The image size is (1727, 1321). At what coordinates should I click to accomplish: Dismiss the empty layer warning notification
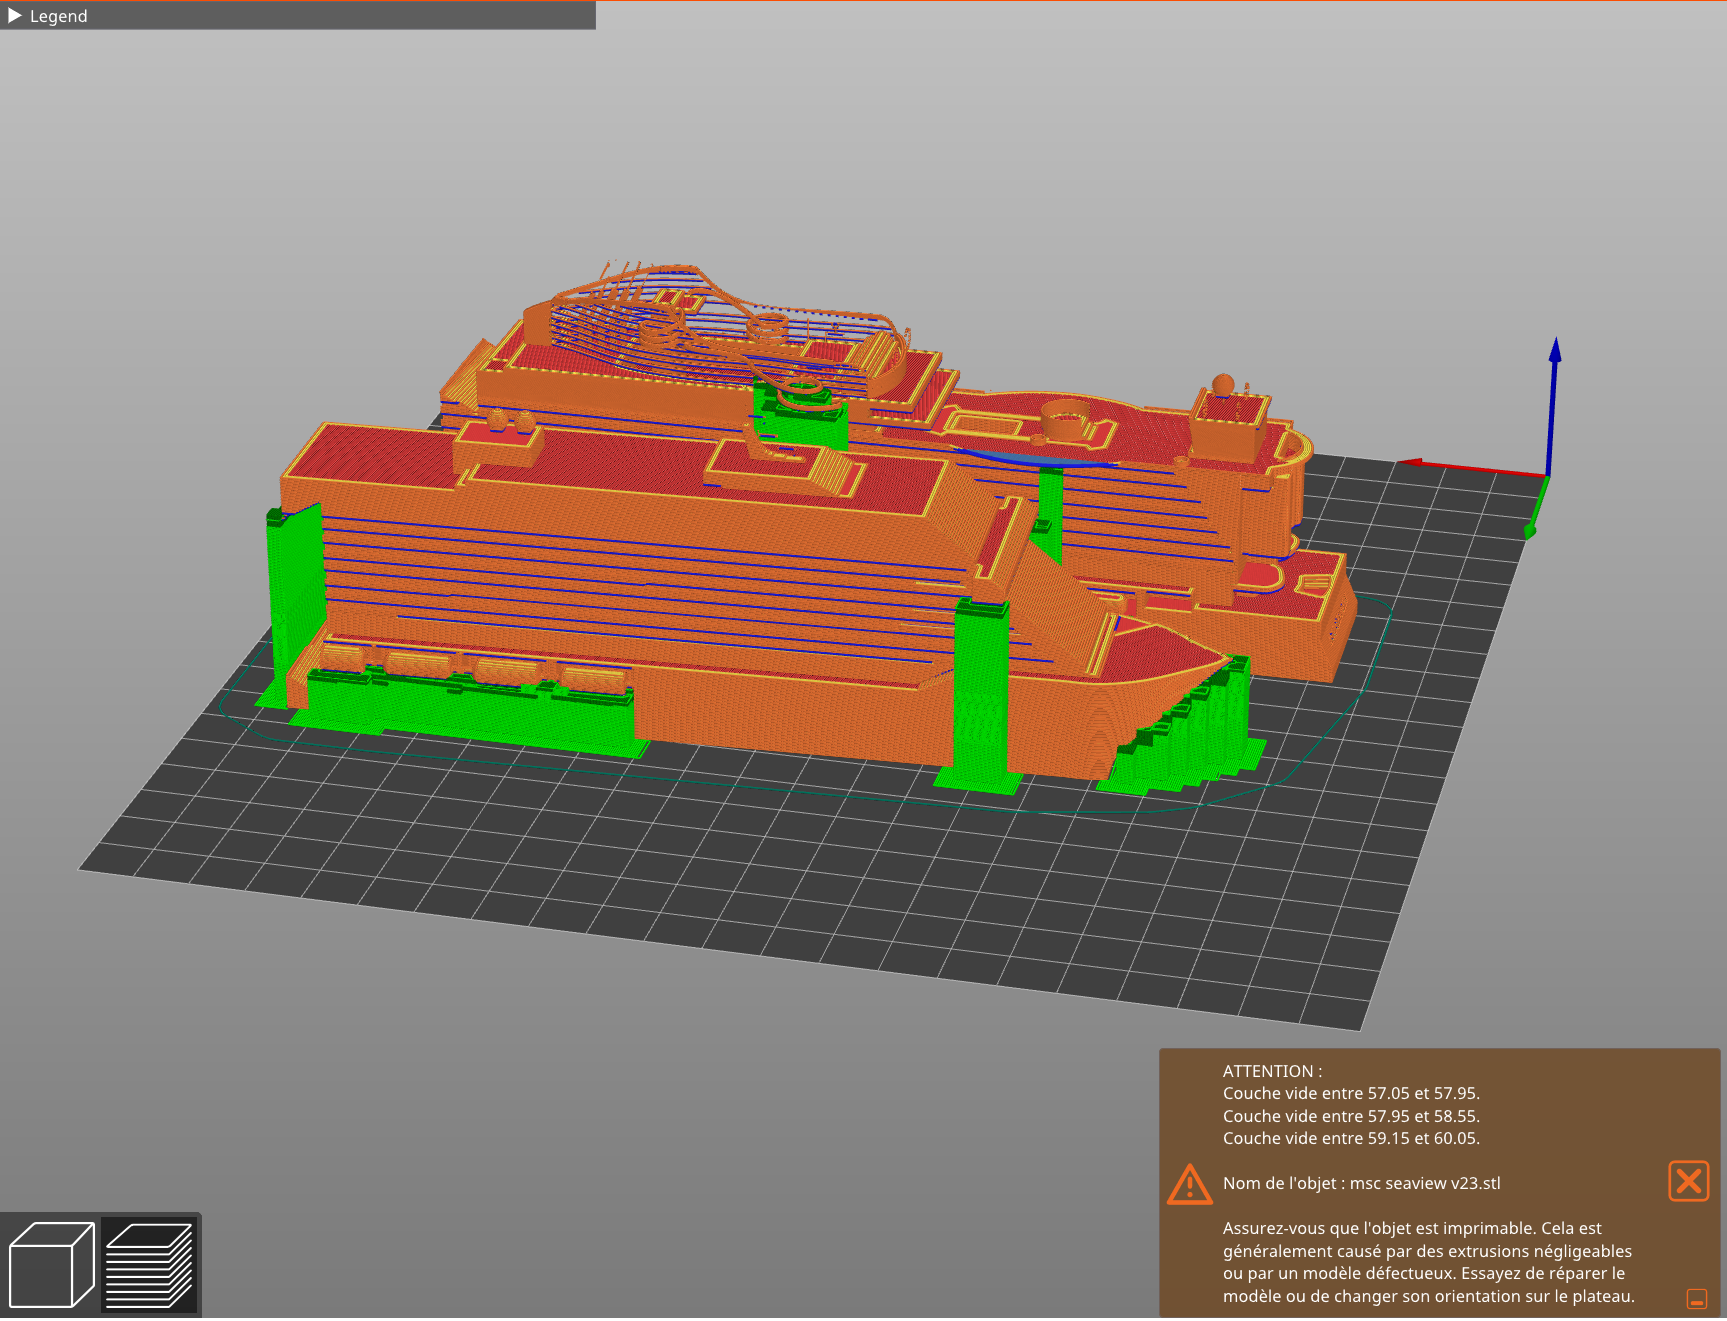pos(1688,1181)
